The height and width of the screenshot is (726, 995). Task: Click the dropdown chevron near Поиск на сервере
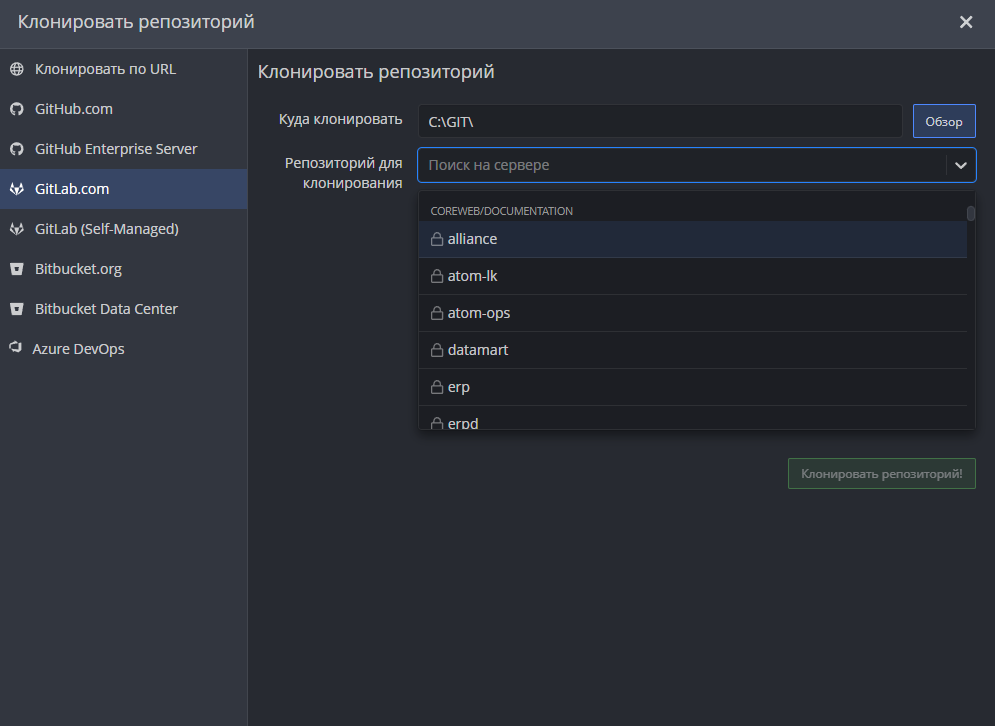click(961, 165)
